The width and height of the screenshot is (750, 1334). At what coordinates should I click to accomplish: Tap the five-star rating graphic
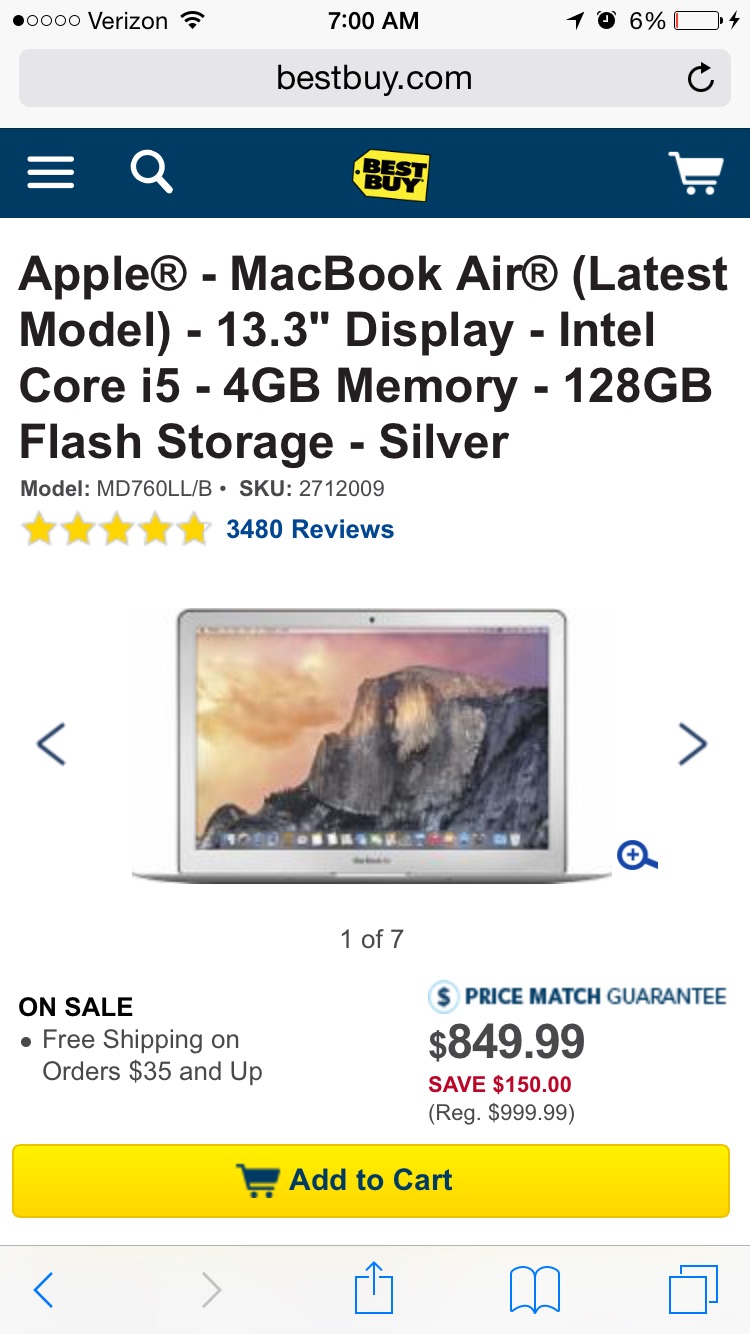tap(116, 529)
